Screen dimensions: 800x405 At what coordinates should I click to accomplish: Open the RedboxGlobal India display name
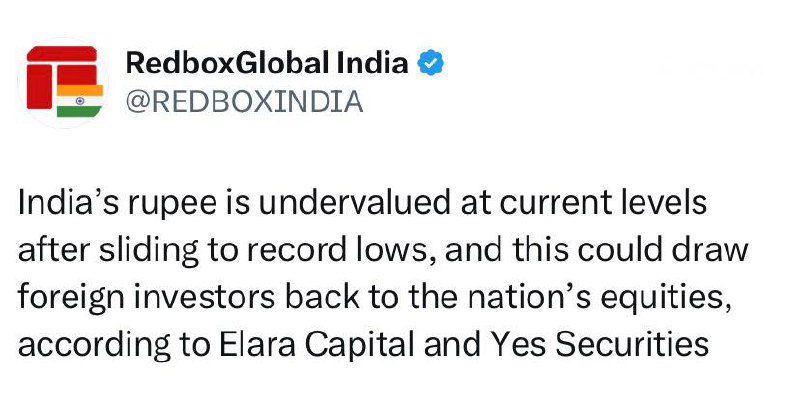pos(267,64)
